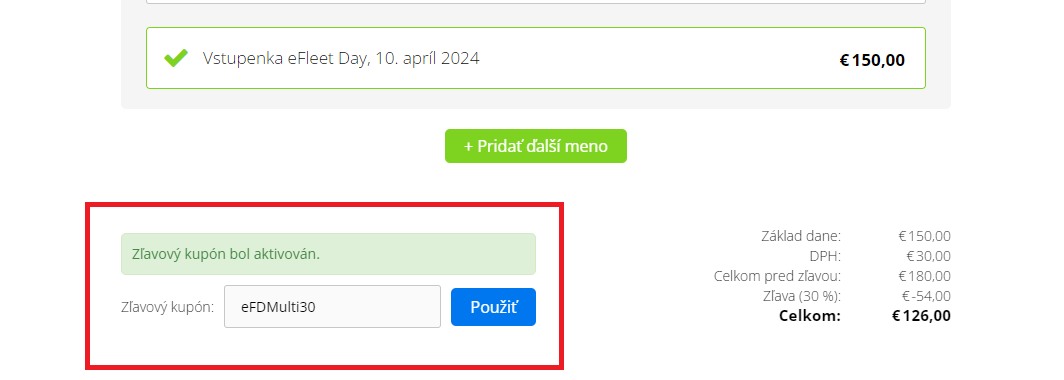This screenshot has width=1064, height=380.
Task: Click the final total €126,00
Action: tap(921, 316)
